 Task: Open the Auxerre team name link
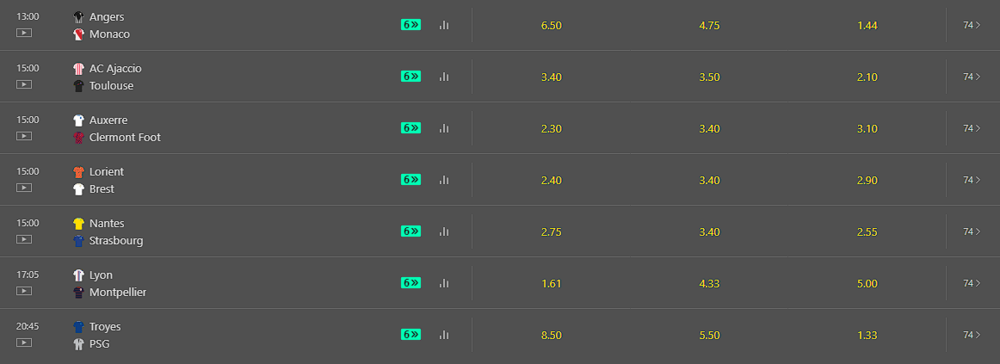coord(108,120)
